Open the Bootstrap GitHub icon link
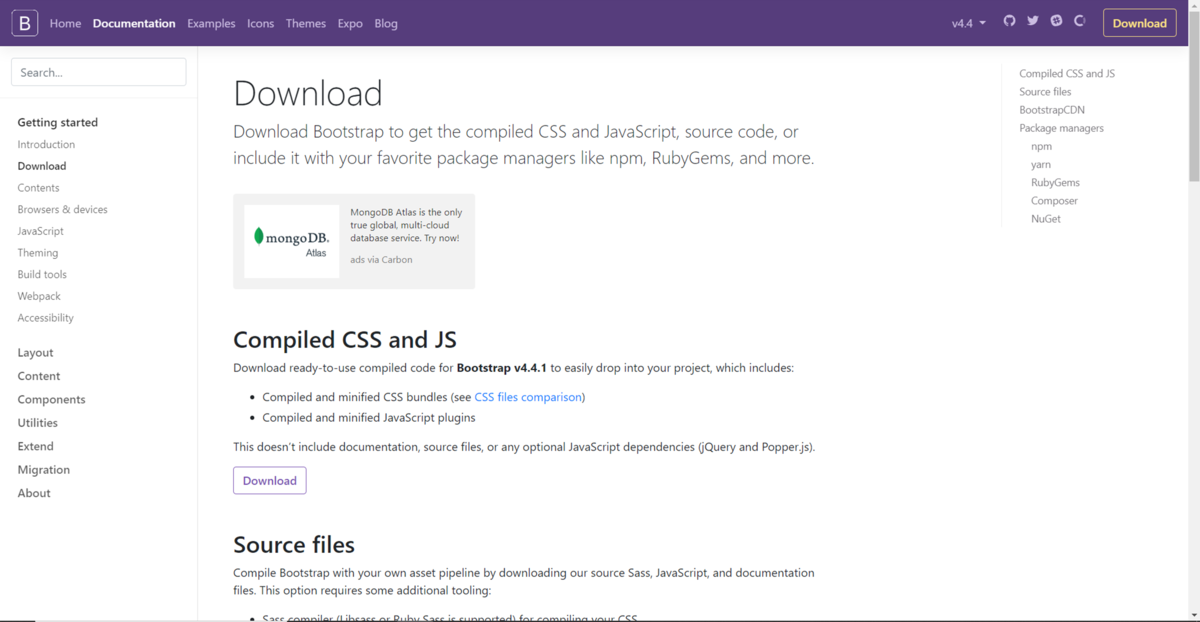Viewport: 1200px width, 622px height. pos(1009,21)
